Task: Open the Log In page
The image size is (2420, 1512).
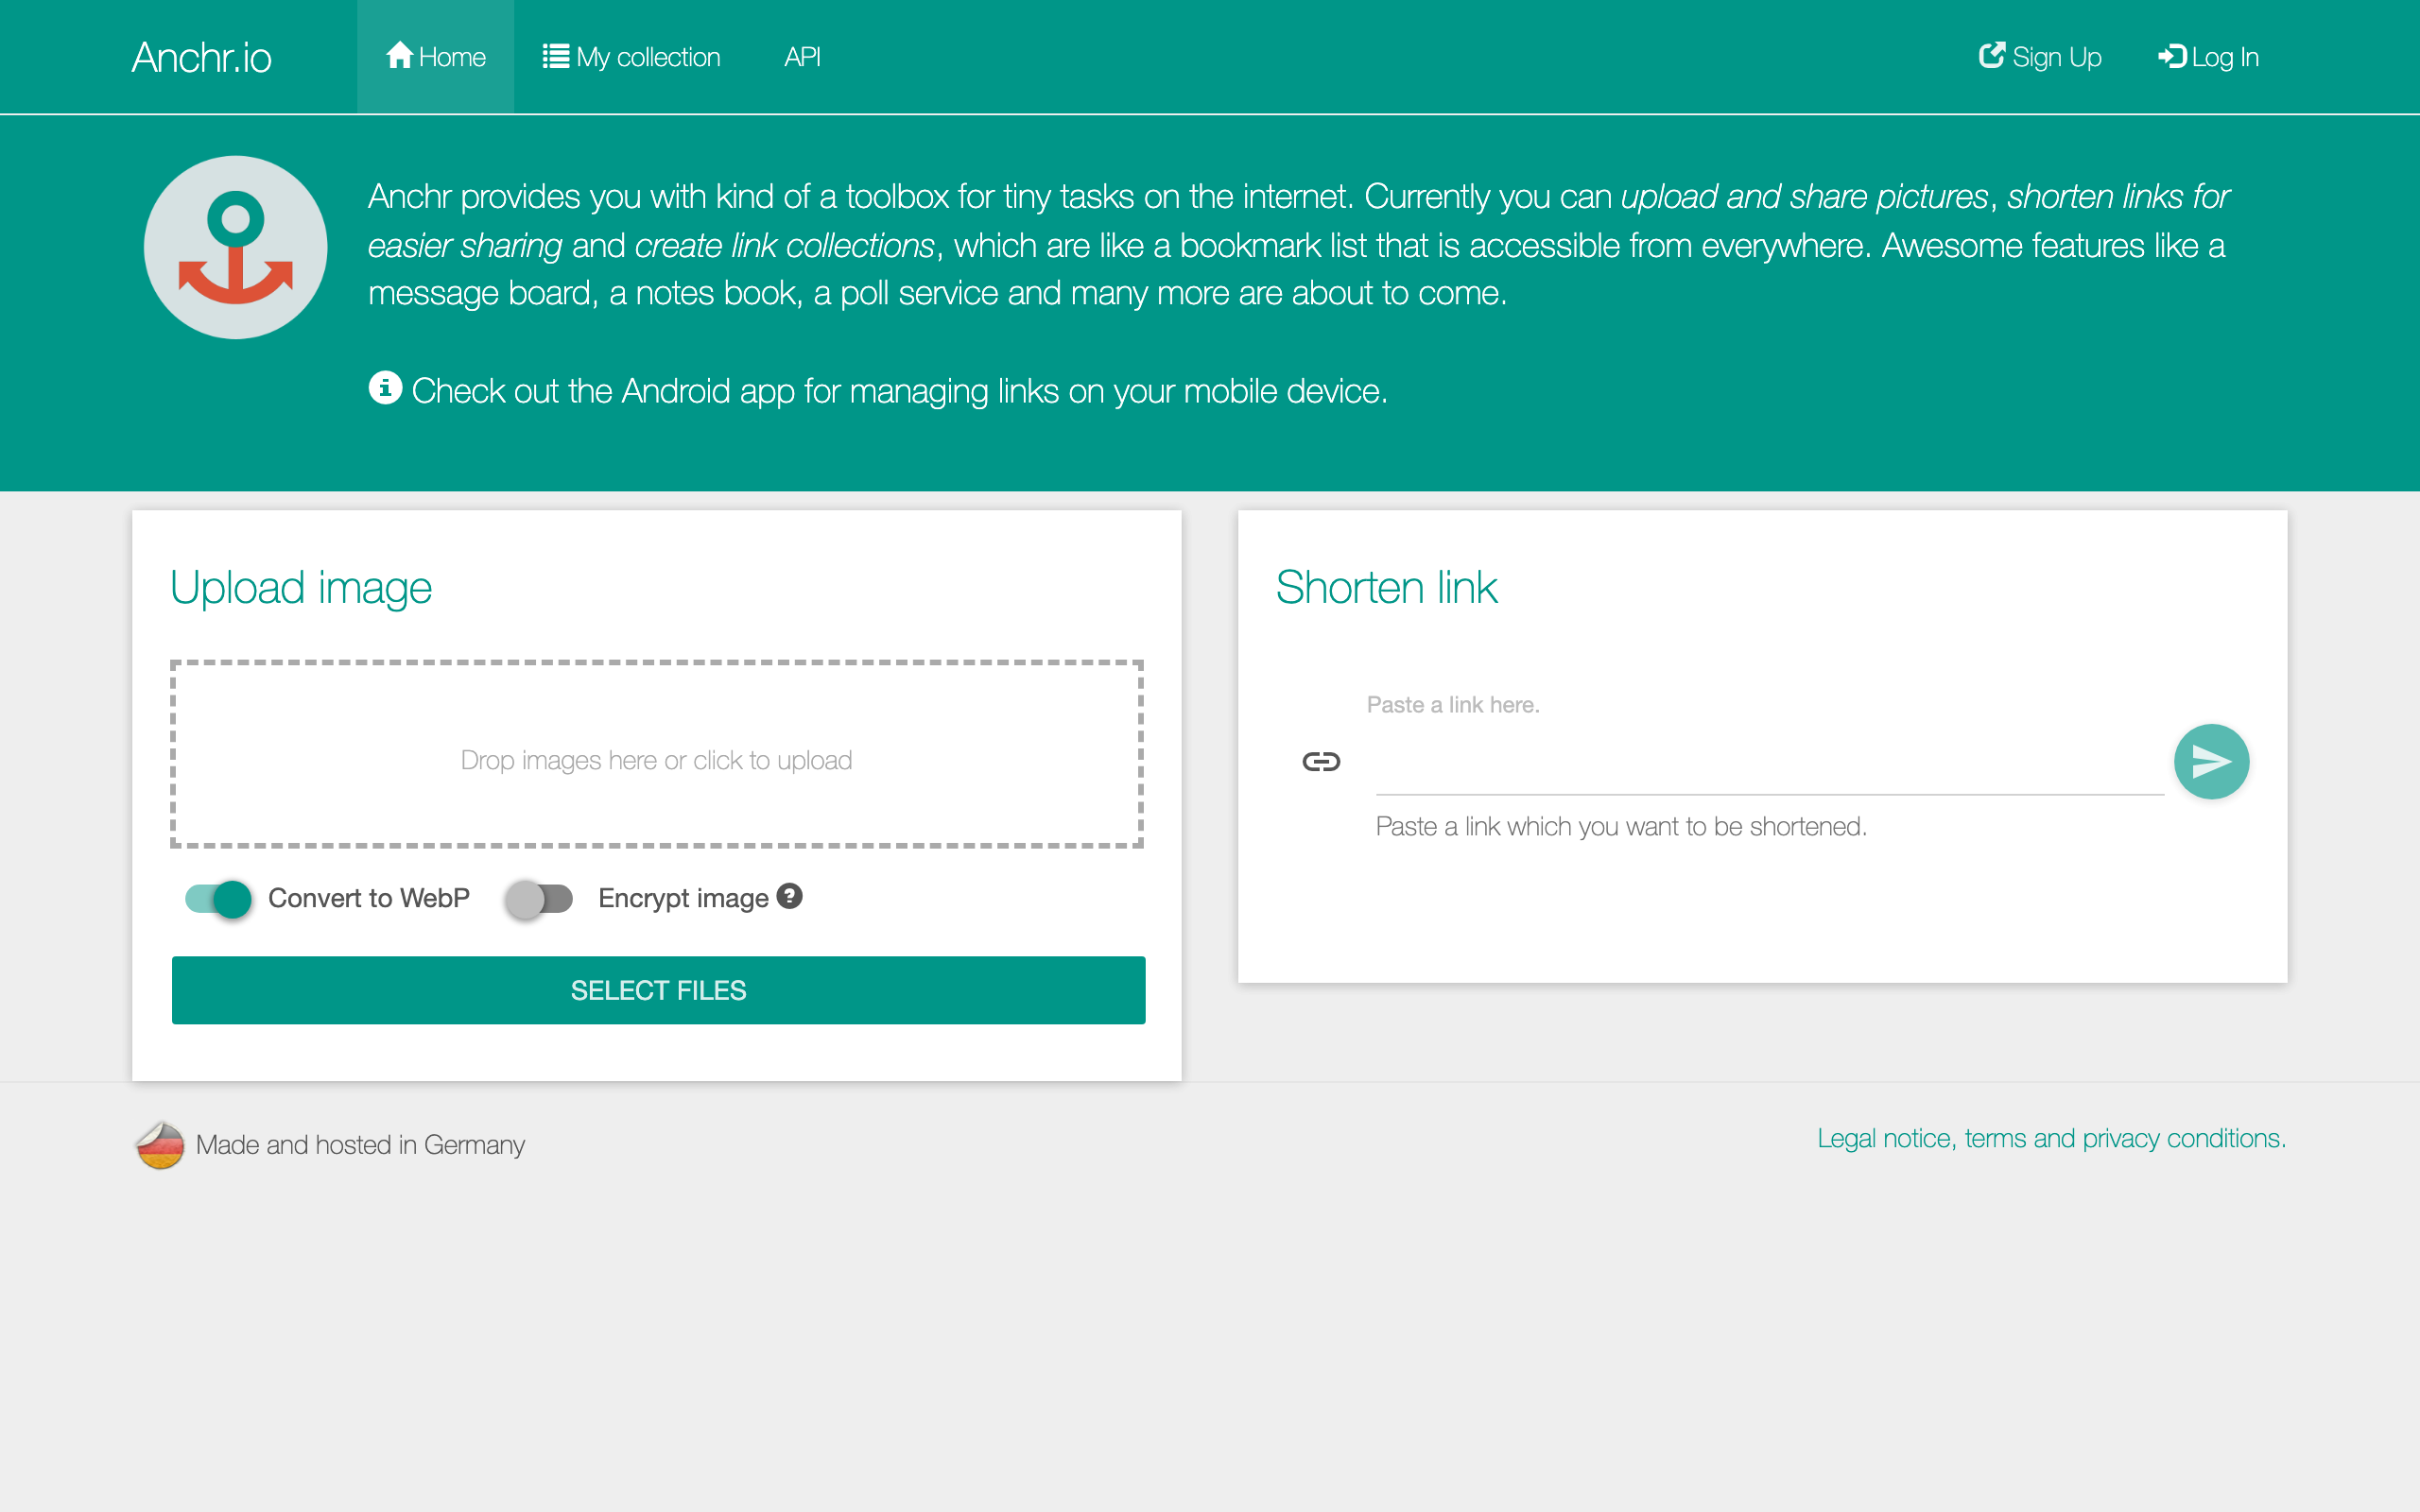Action: [2208, 57]
